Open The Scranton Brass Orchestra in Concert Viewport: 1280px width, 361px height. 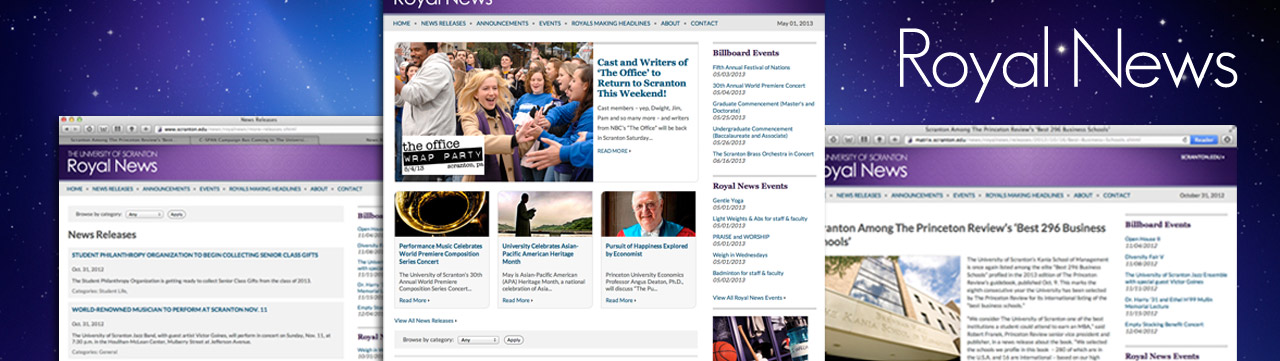[x=763, y=154]
